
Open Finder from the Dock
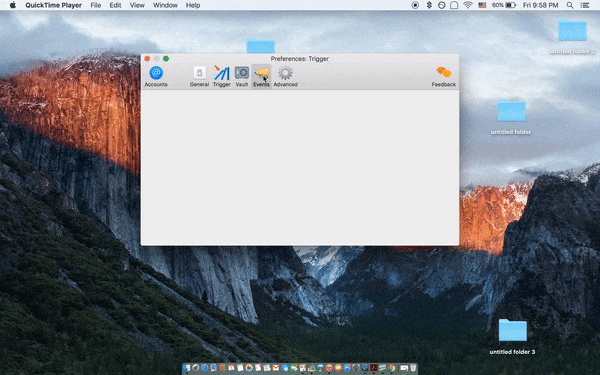coord(186,368)
